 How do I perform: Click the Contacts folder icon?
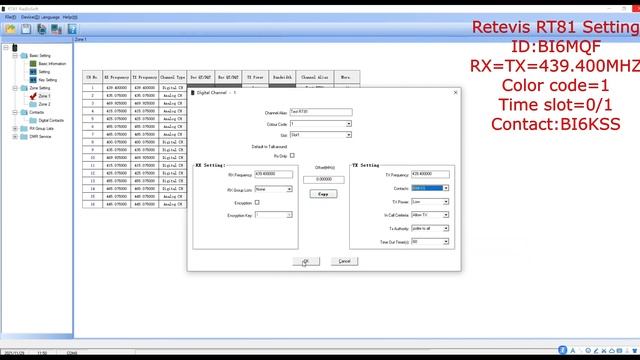click(x=24, y=112)
